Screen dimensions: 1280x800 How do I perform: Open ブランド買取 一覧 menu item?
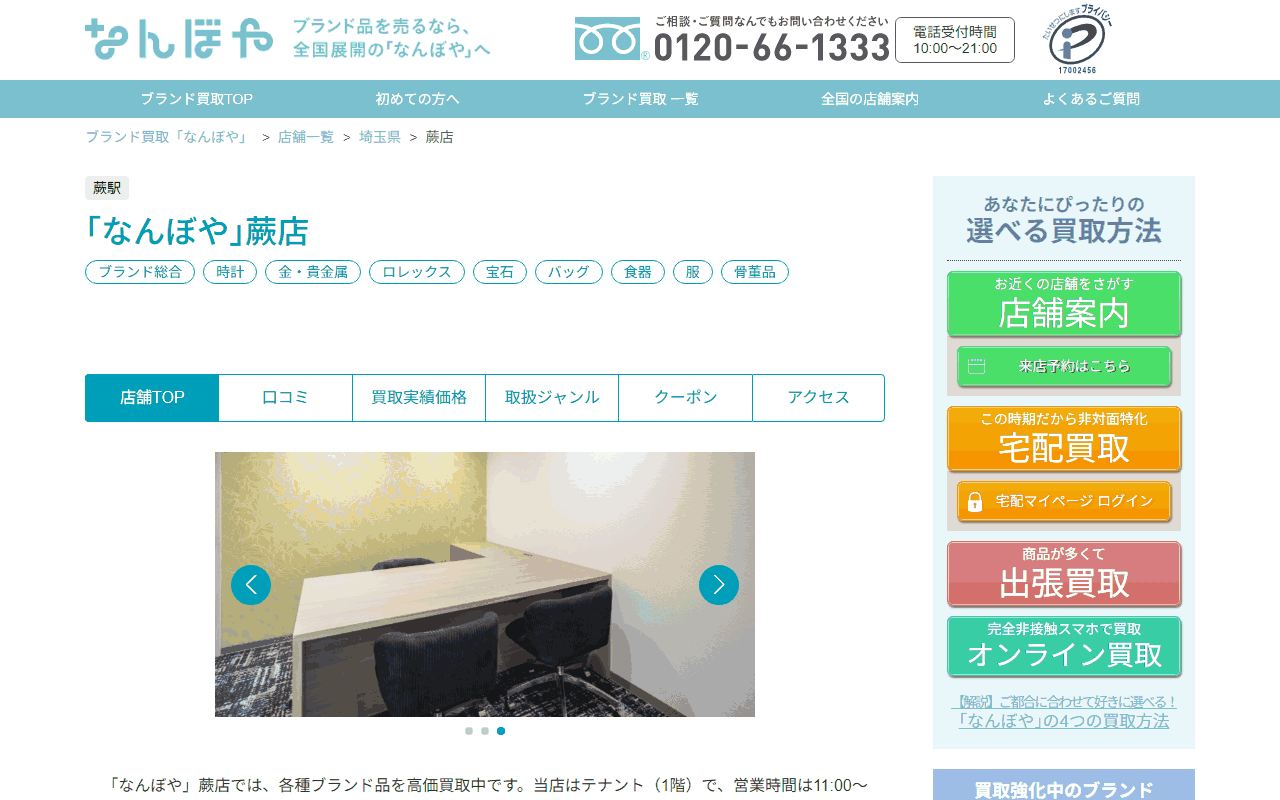pyautogui.click(x=641, y=99)
